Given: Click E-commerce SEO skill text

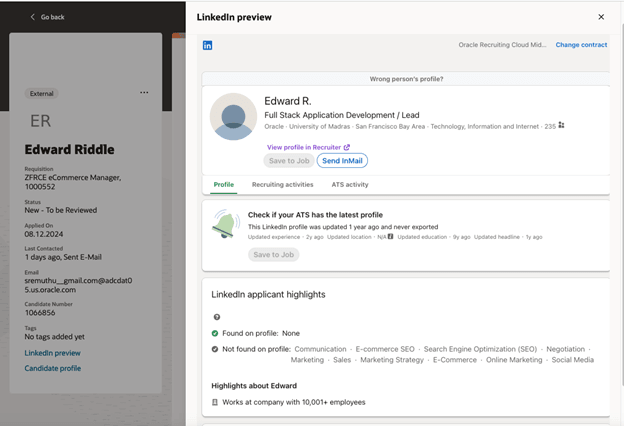Looking at the screenshot, I should (x=385, y=349).
